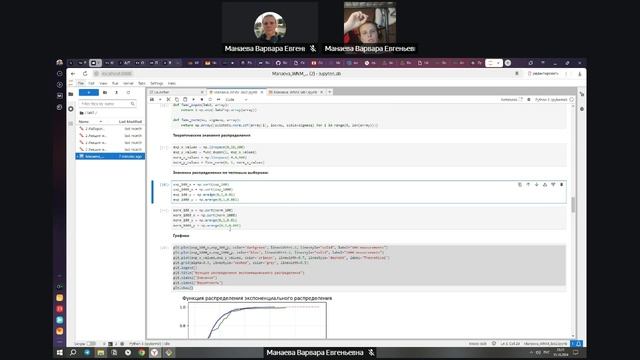Open the Edit menu
Viewport: 640px width, 360px height.
[91, 83]
